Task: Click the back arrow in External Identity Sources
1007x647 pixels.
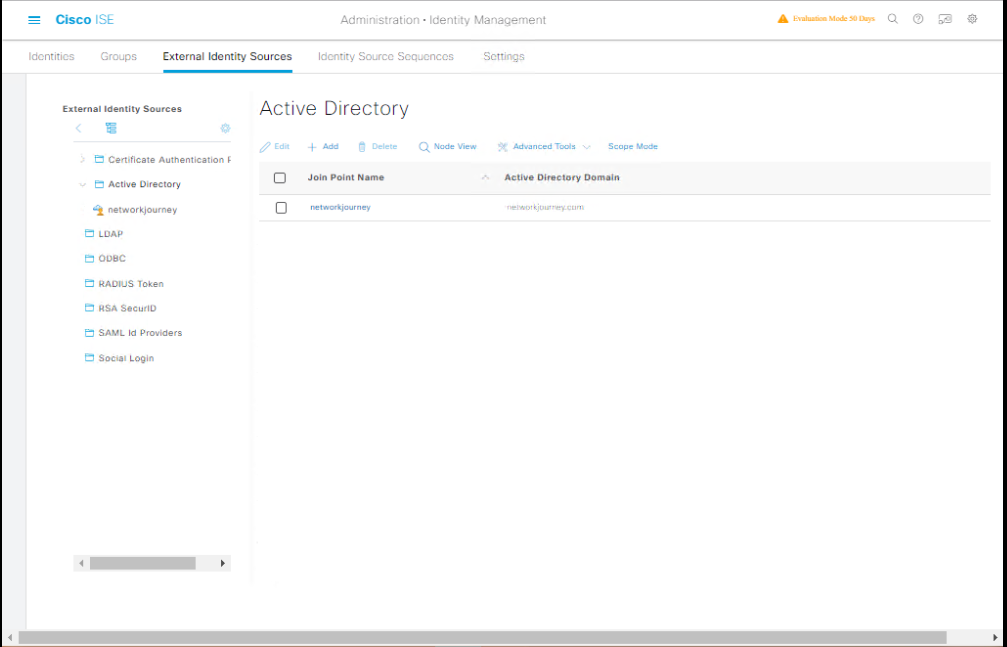Action: pos(78,129)
